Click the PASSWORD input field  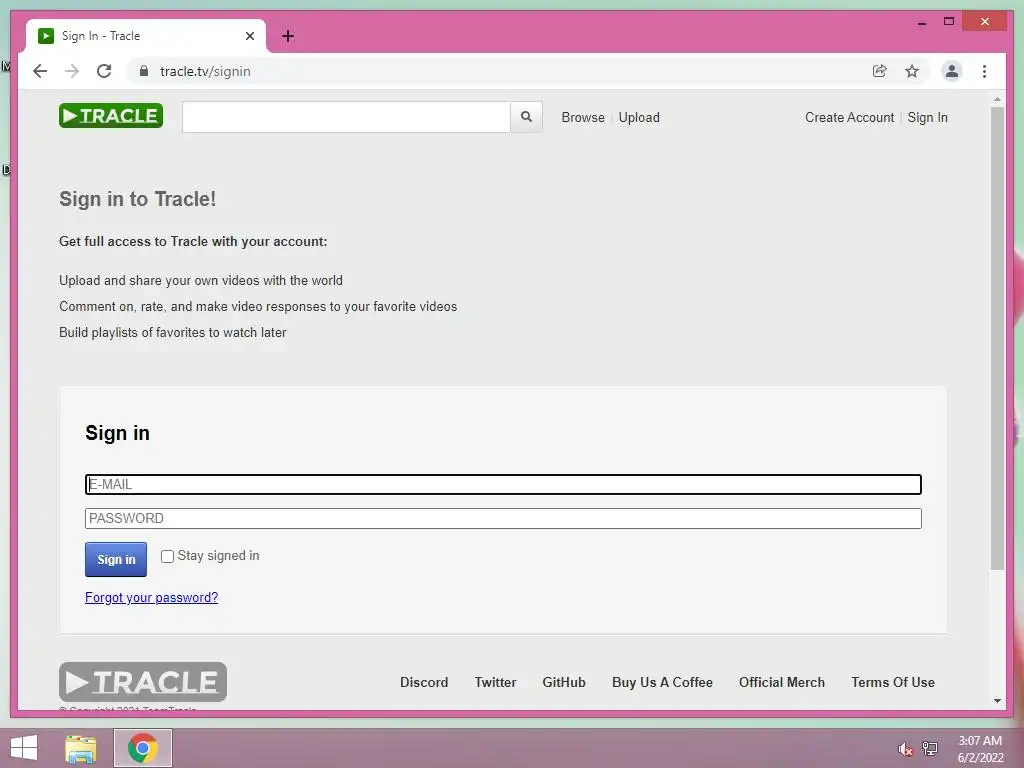[x=503, y=519]
